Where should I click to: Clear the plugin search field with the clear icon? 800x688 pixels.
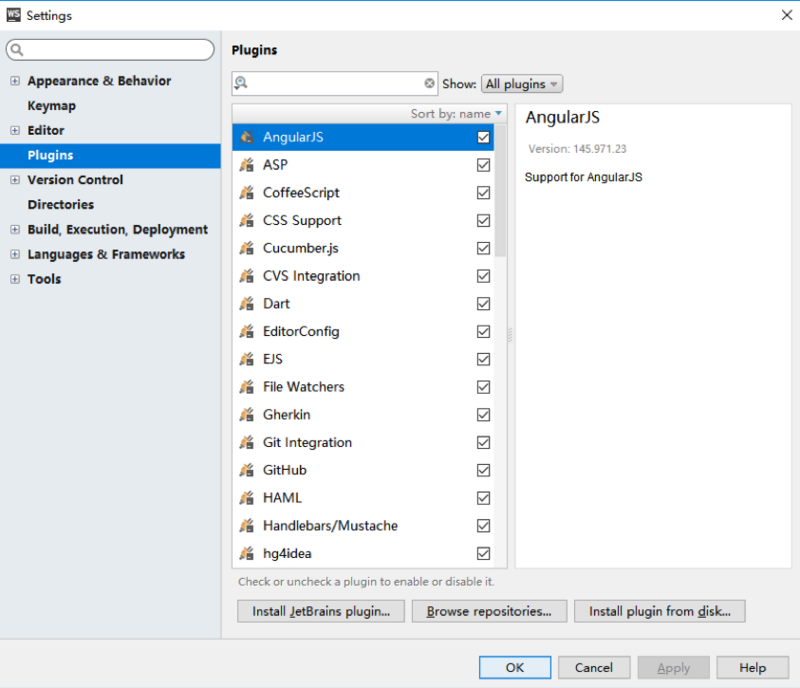click(x=430, y=83)
